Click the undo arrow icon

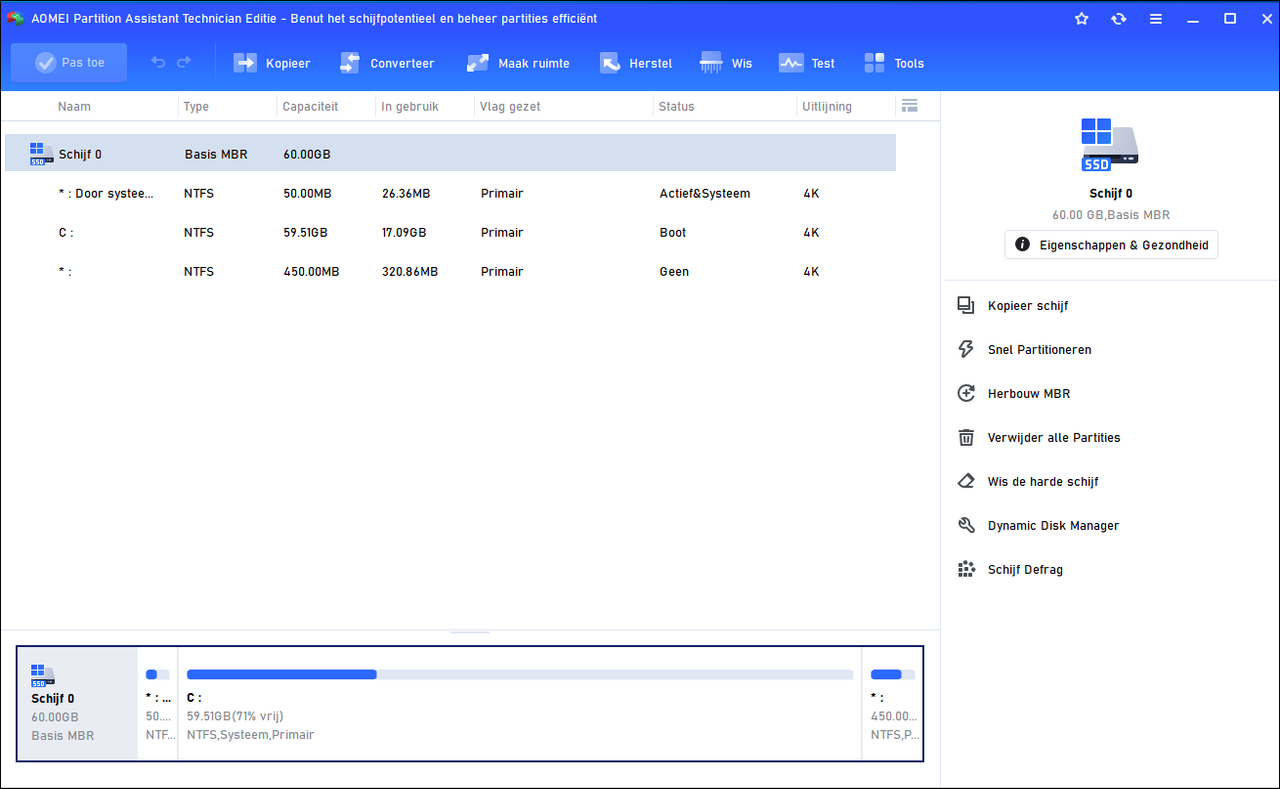pos(158,62)
